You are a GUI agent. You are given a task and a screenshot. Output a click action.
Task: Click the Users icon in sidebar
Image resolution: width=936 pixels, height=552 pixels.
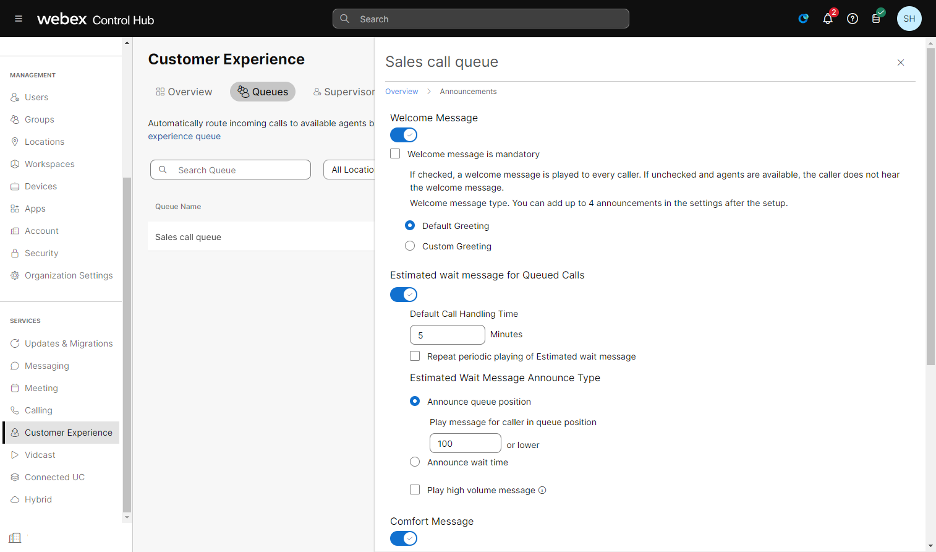(15, 97)
